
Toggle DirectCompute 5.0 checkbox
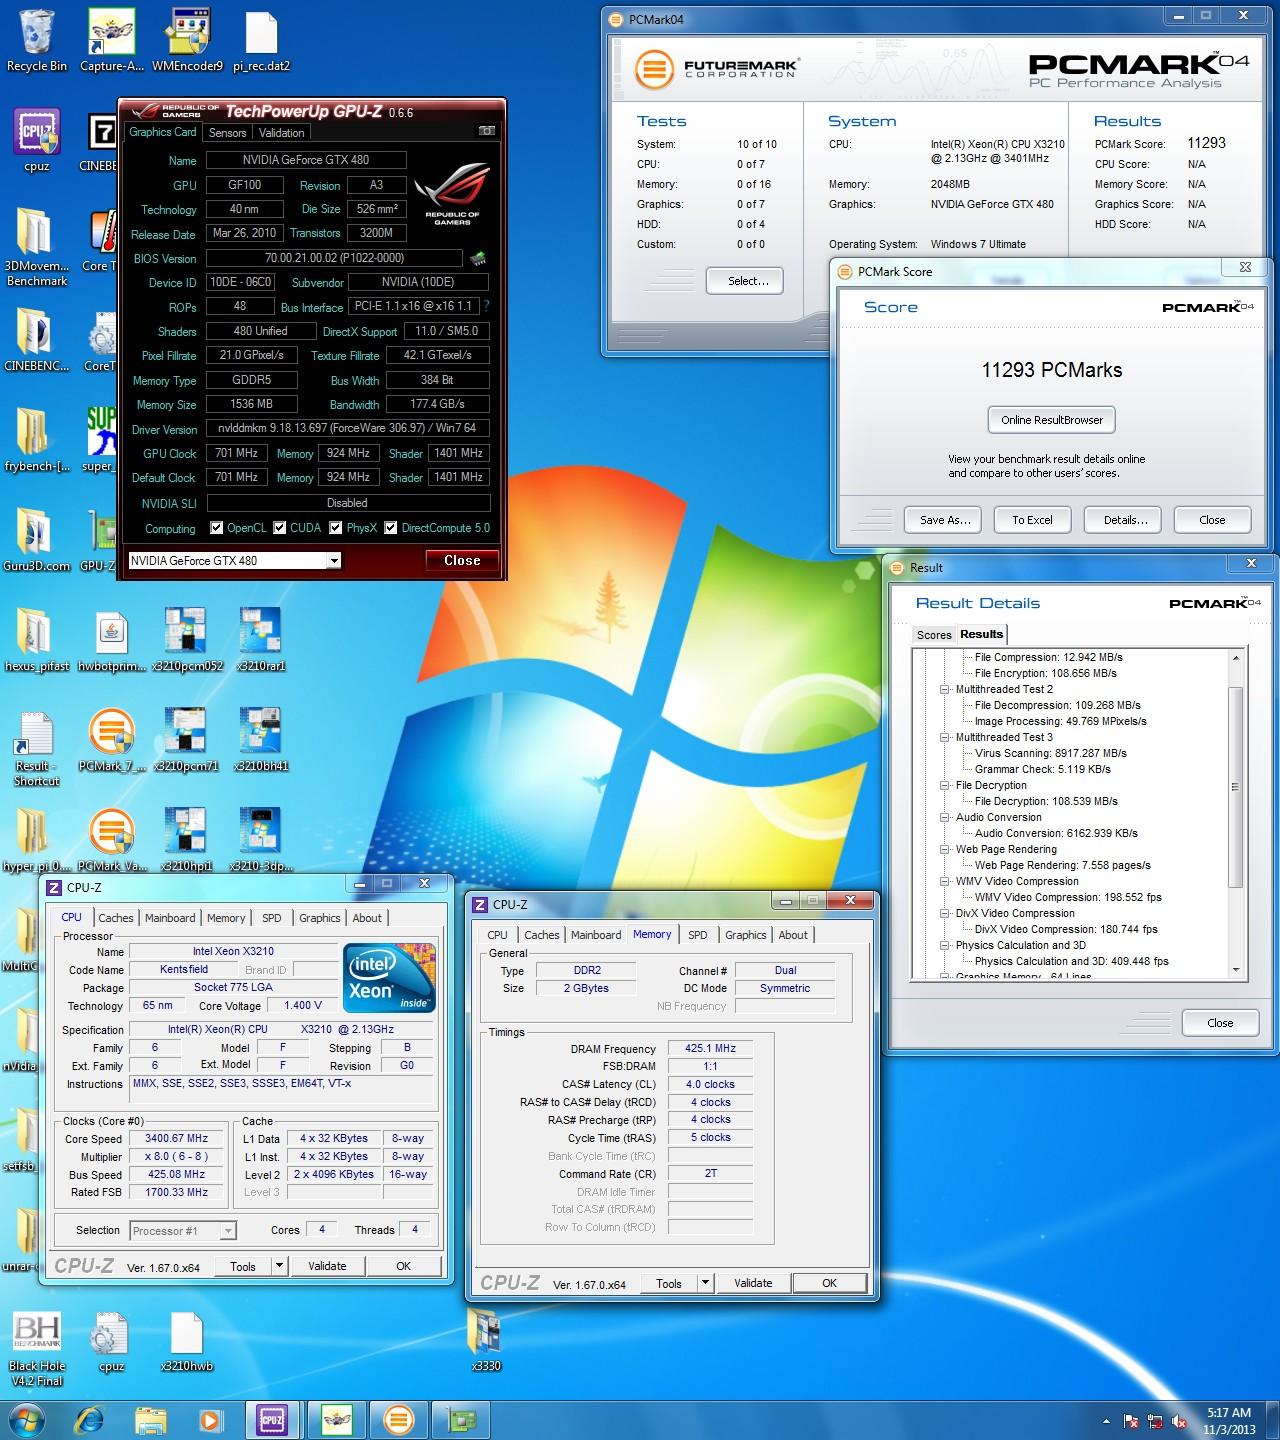coord(391,528)
